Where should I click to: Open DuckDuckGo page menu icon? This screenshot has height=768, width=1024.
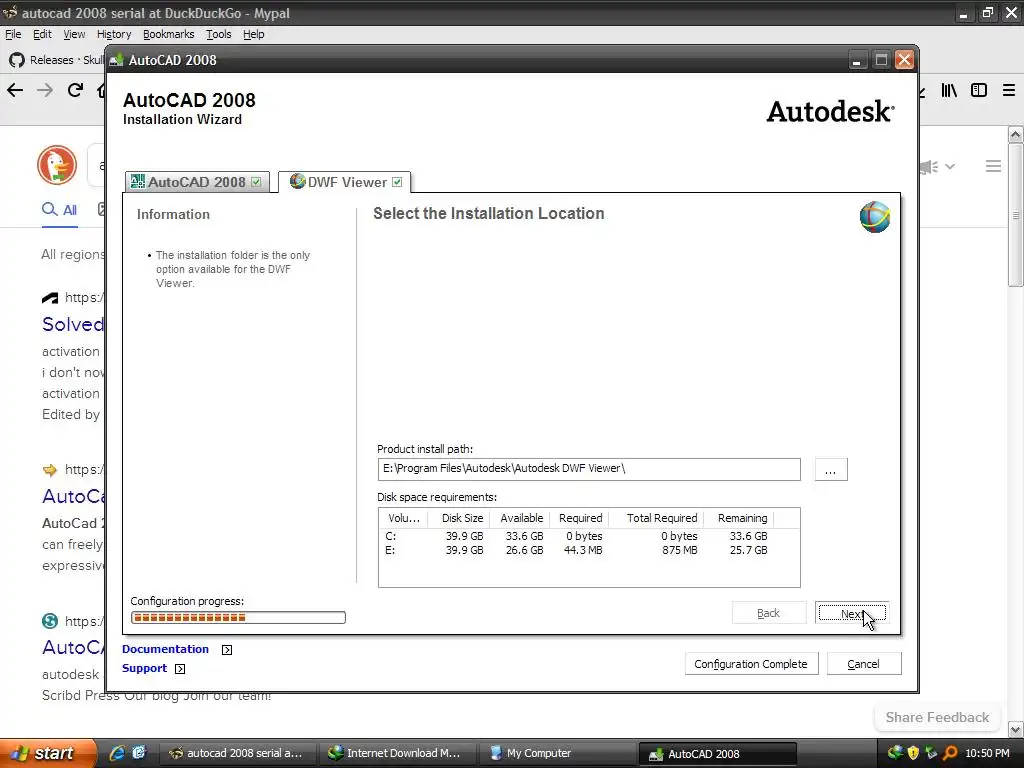pyautogui.click(x=993, y=167)
